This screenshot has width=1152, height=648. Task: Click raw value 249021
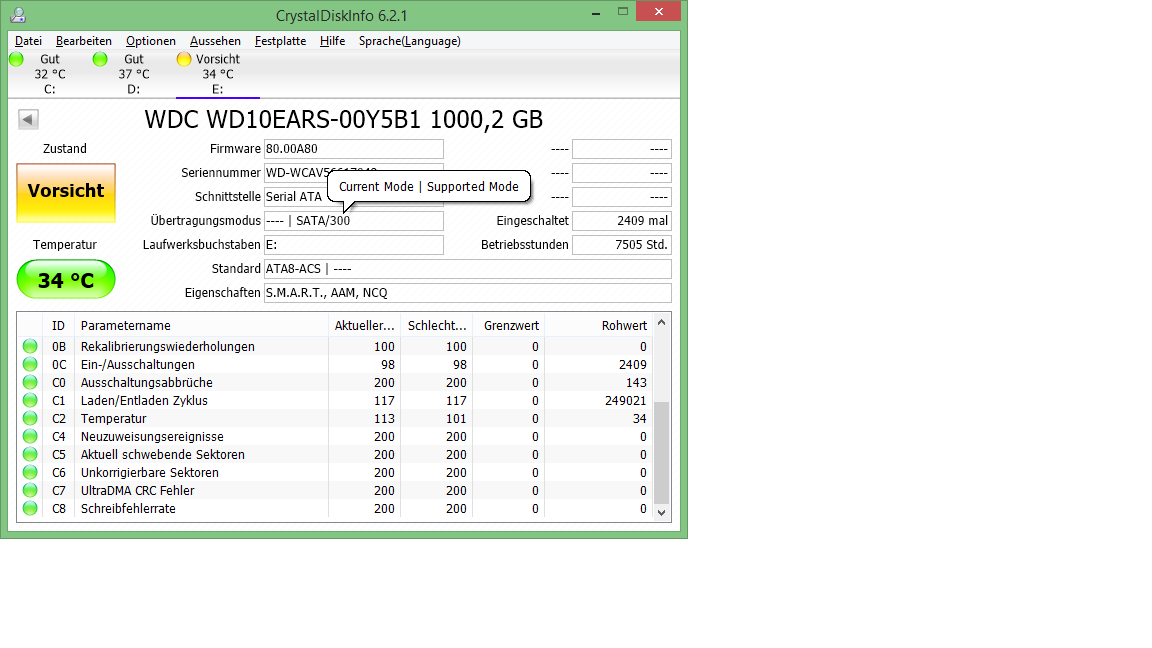(625, 400)
